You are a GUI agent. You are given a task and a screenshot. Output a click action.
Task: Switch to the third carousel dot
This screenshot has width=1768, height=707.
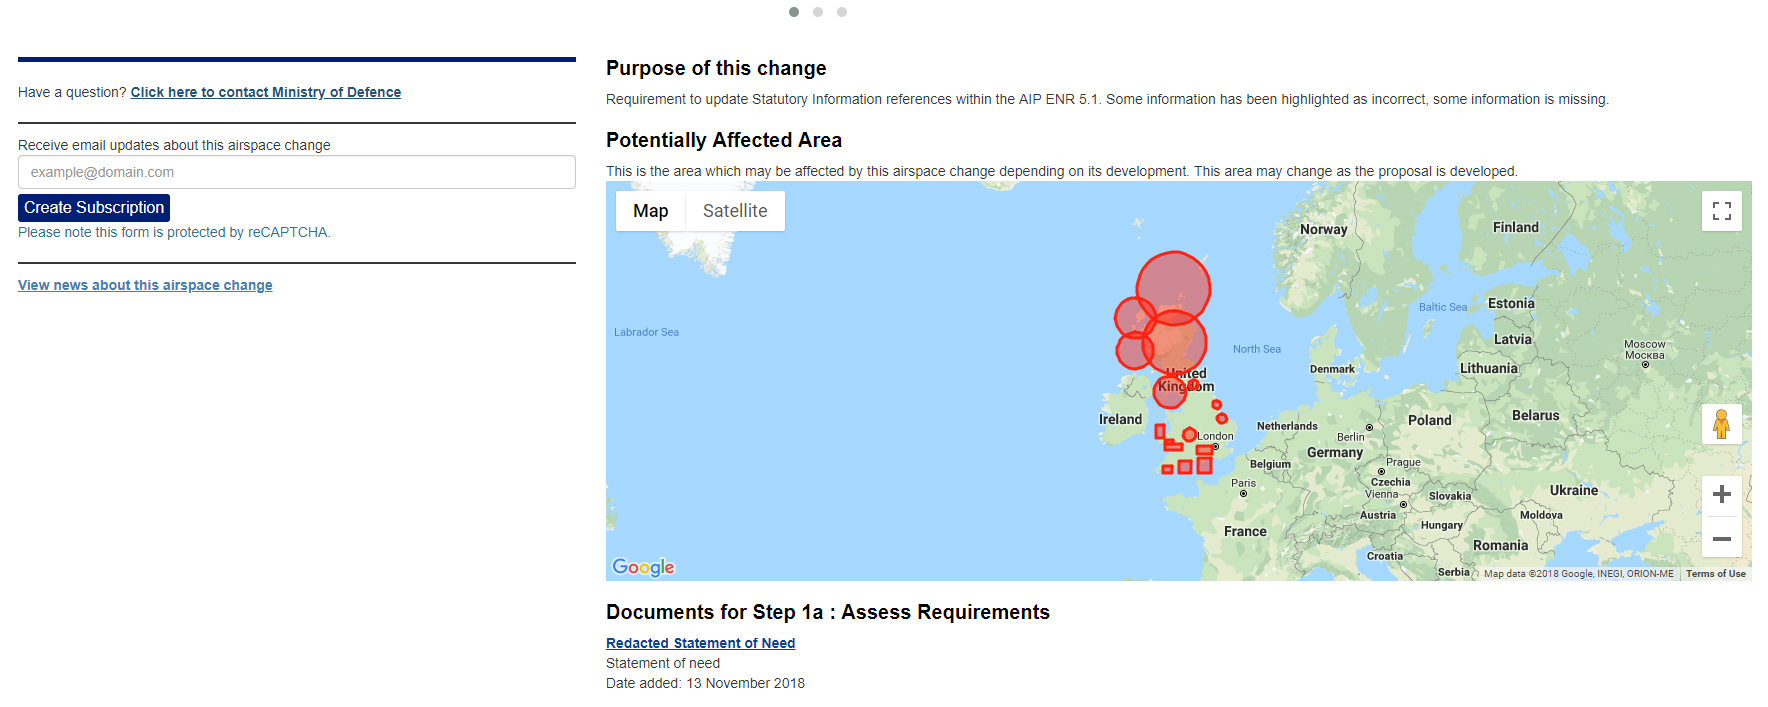click(841, 11)
